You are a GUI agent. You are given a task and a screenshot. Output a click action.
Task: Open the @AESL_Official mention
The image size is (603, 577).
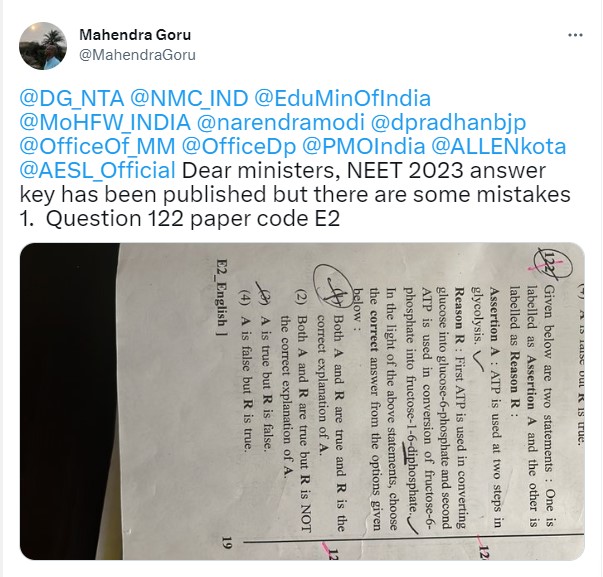tap(97, 171)
